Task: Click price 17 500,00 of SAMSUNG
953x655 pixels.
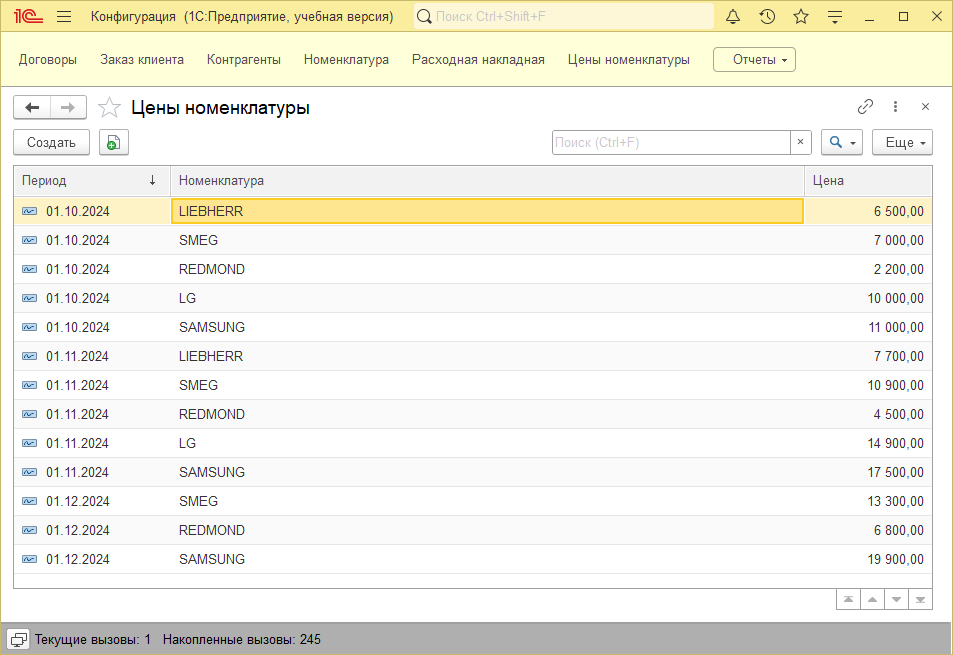Action: (x=895, y=472)
